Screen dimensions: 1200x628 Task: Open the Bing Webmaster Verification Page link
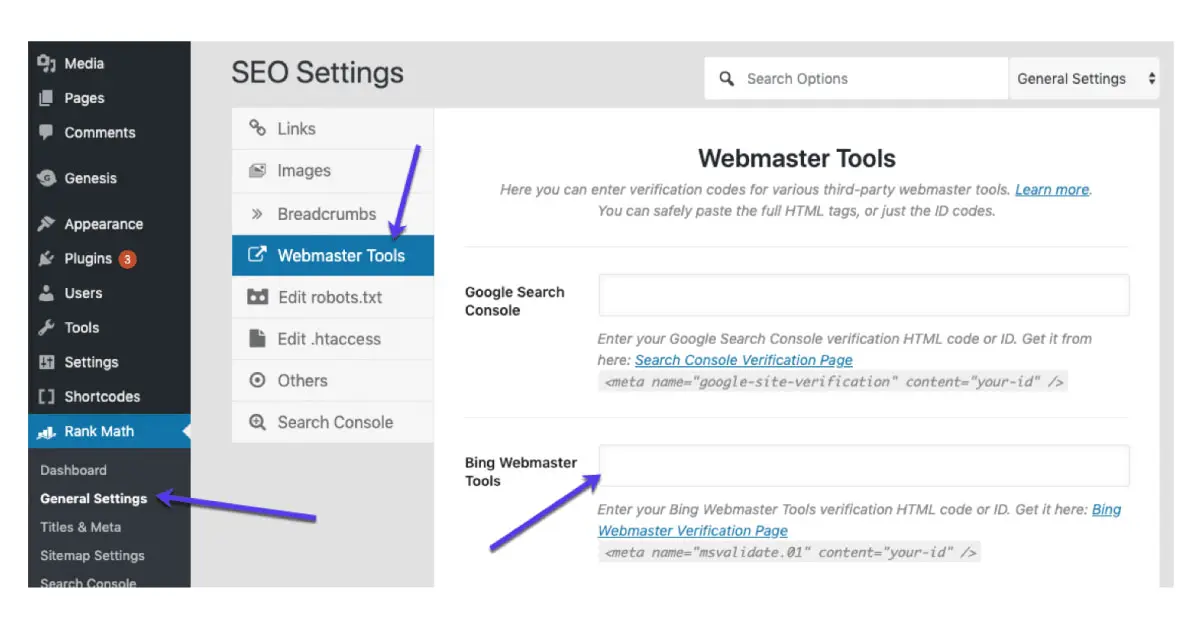click(x=692, y=531)
